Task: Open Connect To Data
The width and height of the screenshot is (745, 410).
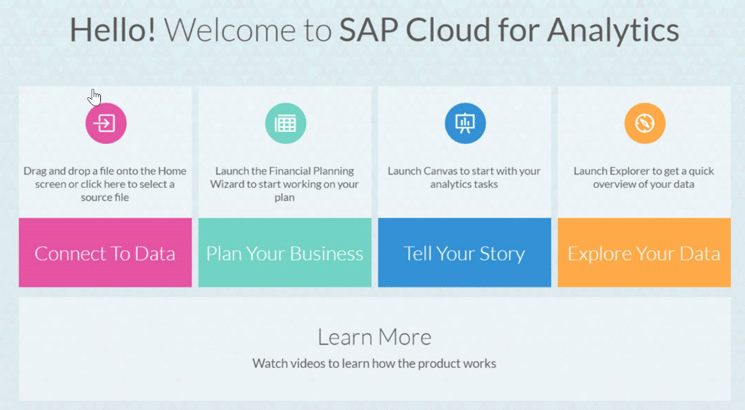Action: coord(105,252)
